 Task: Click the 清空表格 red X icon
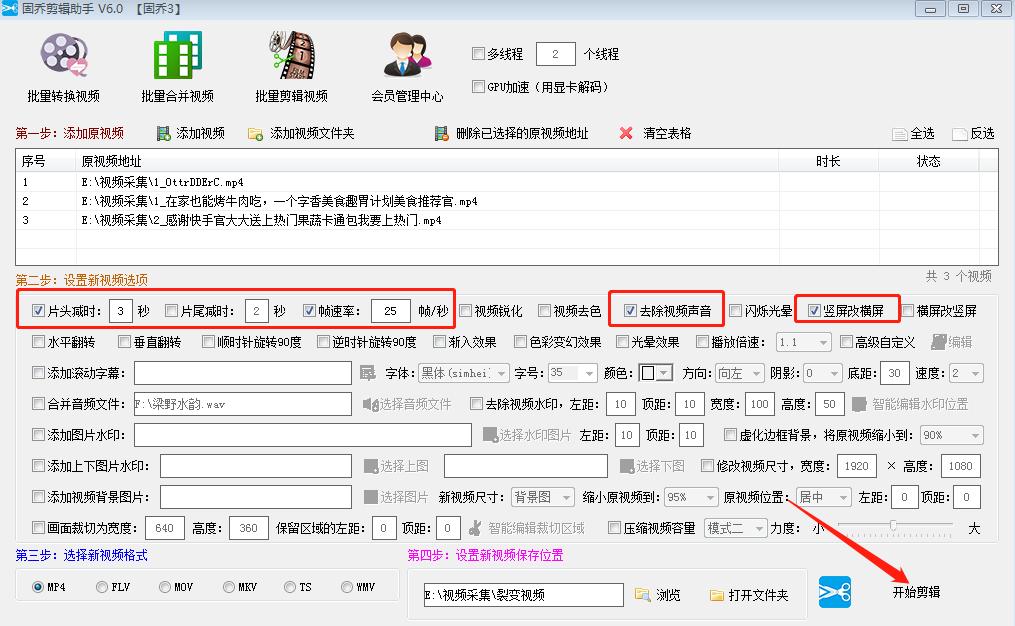tap(626, 133)
